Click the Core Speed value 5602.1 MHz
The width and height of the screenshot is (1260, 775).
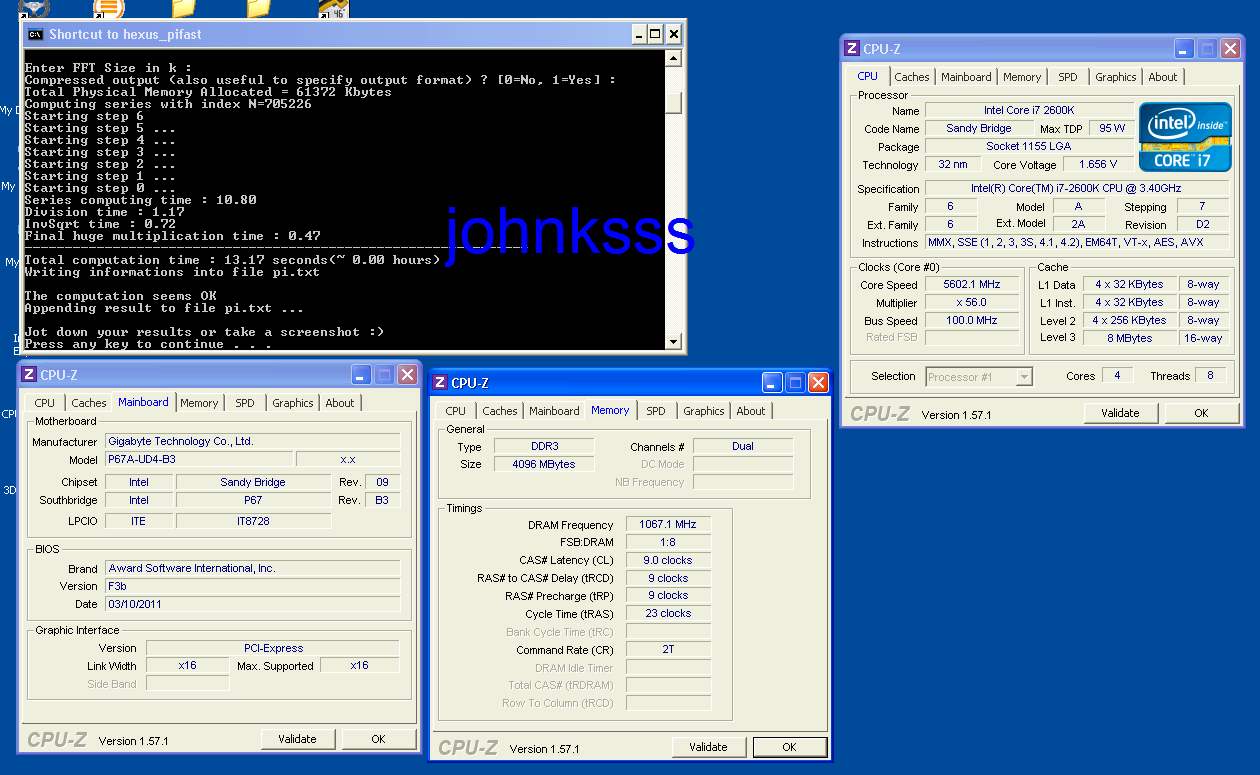[x=972, y=285]
